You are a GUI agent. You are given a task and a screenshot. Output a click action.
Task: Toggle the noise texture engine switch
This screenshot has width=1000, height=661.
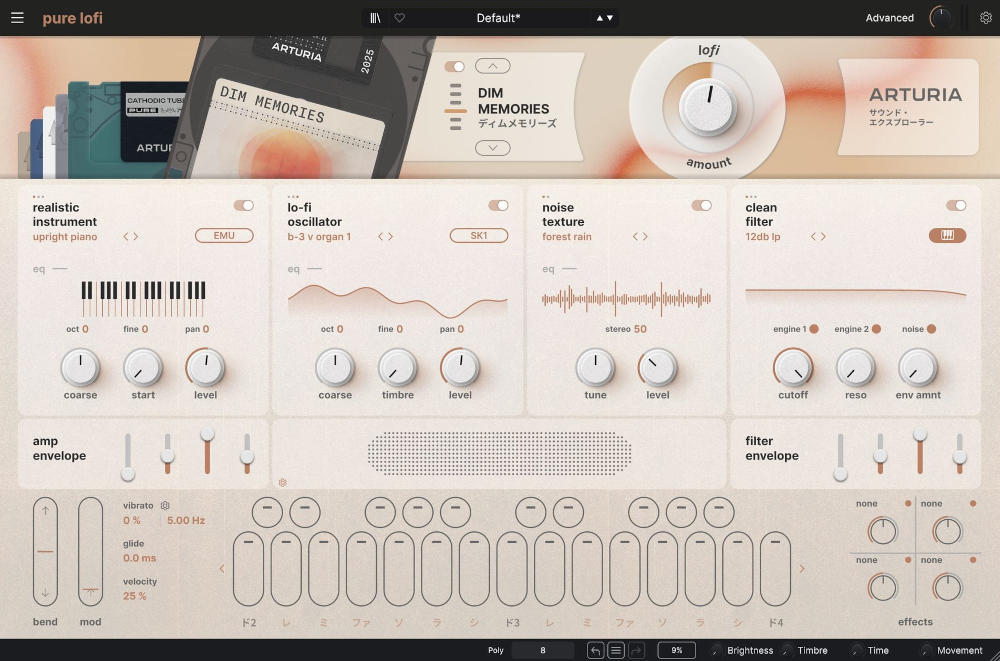(701, 205)
